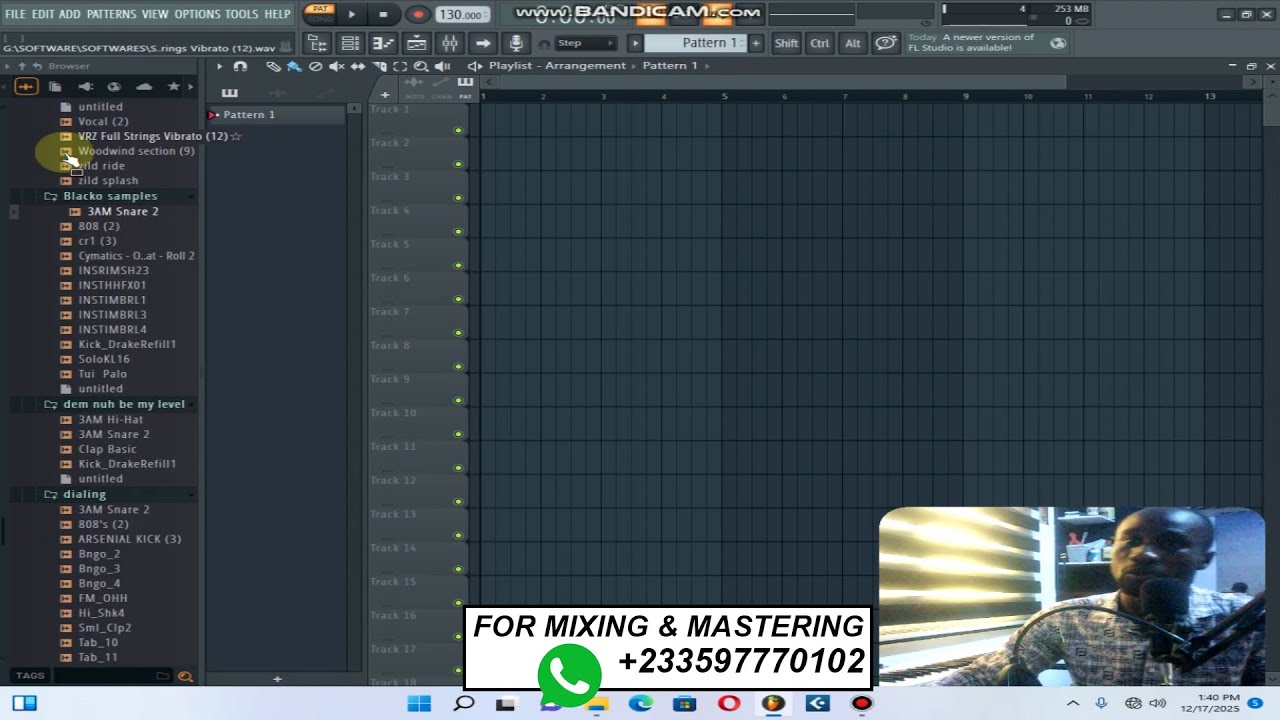The width and height of the screenshot is (1280, 720).
Task: Open the Browser options arrow menu
Action: 8,66
